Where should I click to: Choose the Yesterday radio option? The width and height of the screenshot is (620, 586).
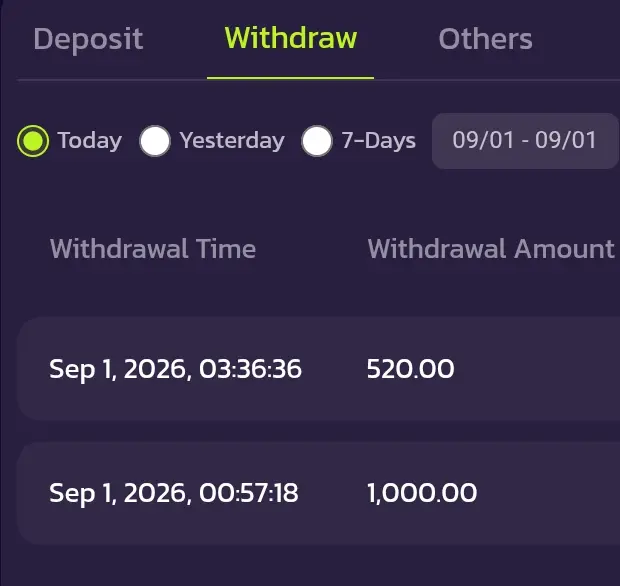155,141
